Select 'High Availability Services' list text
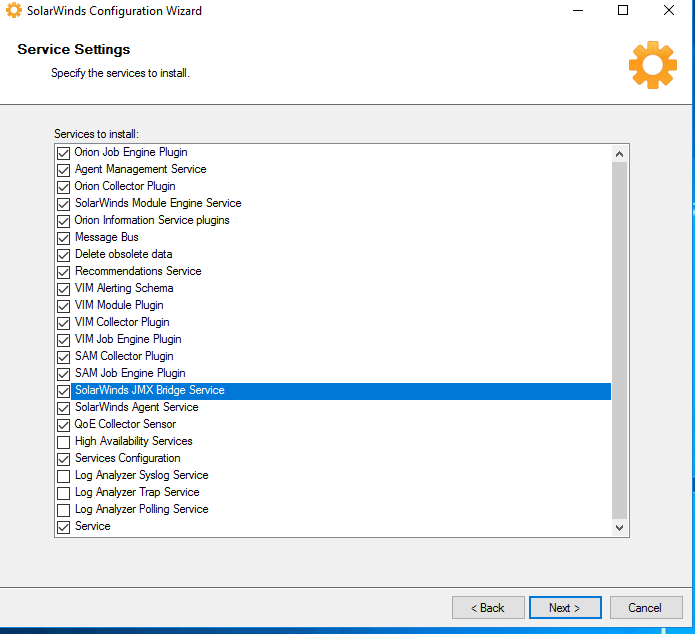This screenshot has width=695, height=634. [134, 441]
